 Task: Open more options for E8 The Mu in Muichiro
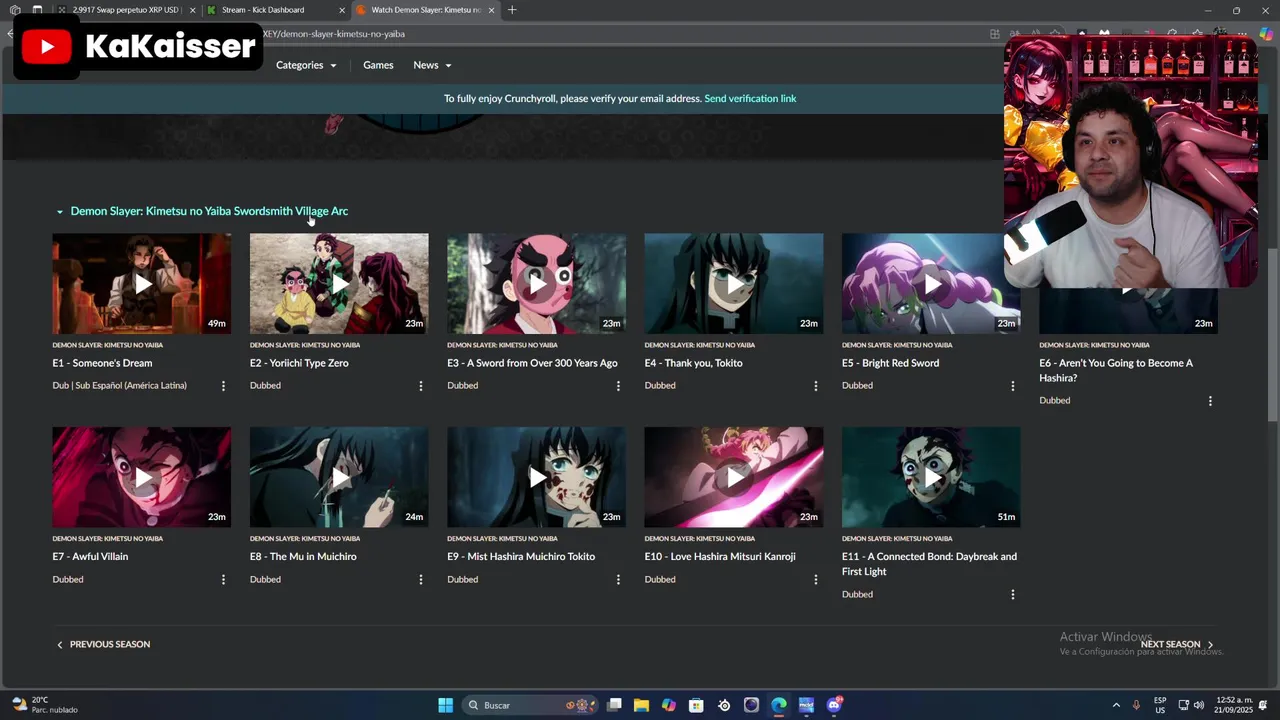(x=420, y=580)
